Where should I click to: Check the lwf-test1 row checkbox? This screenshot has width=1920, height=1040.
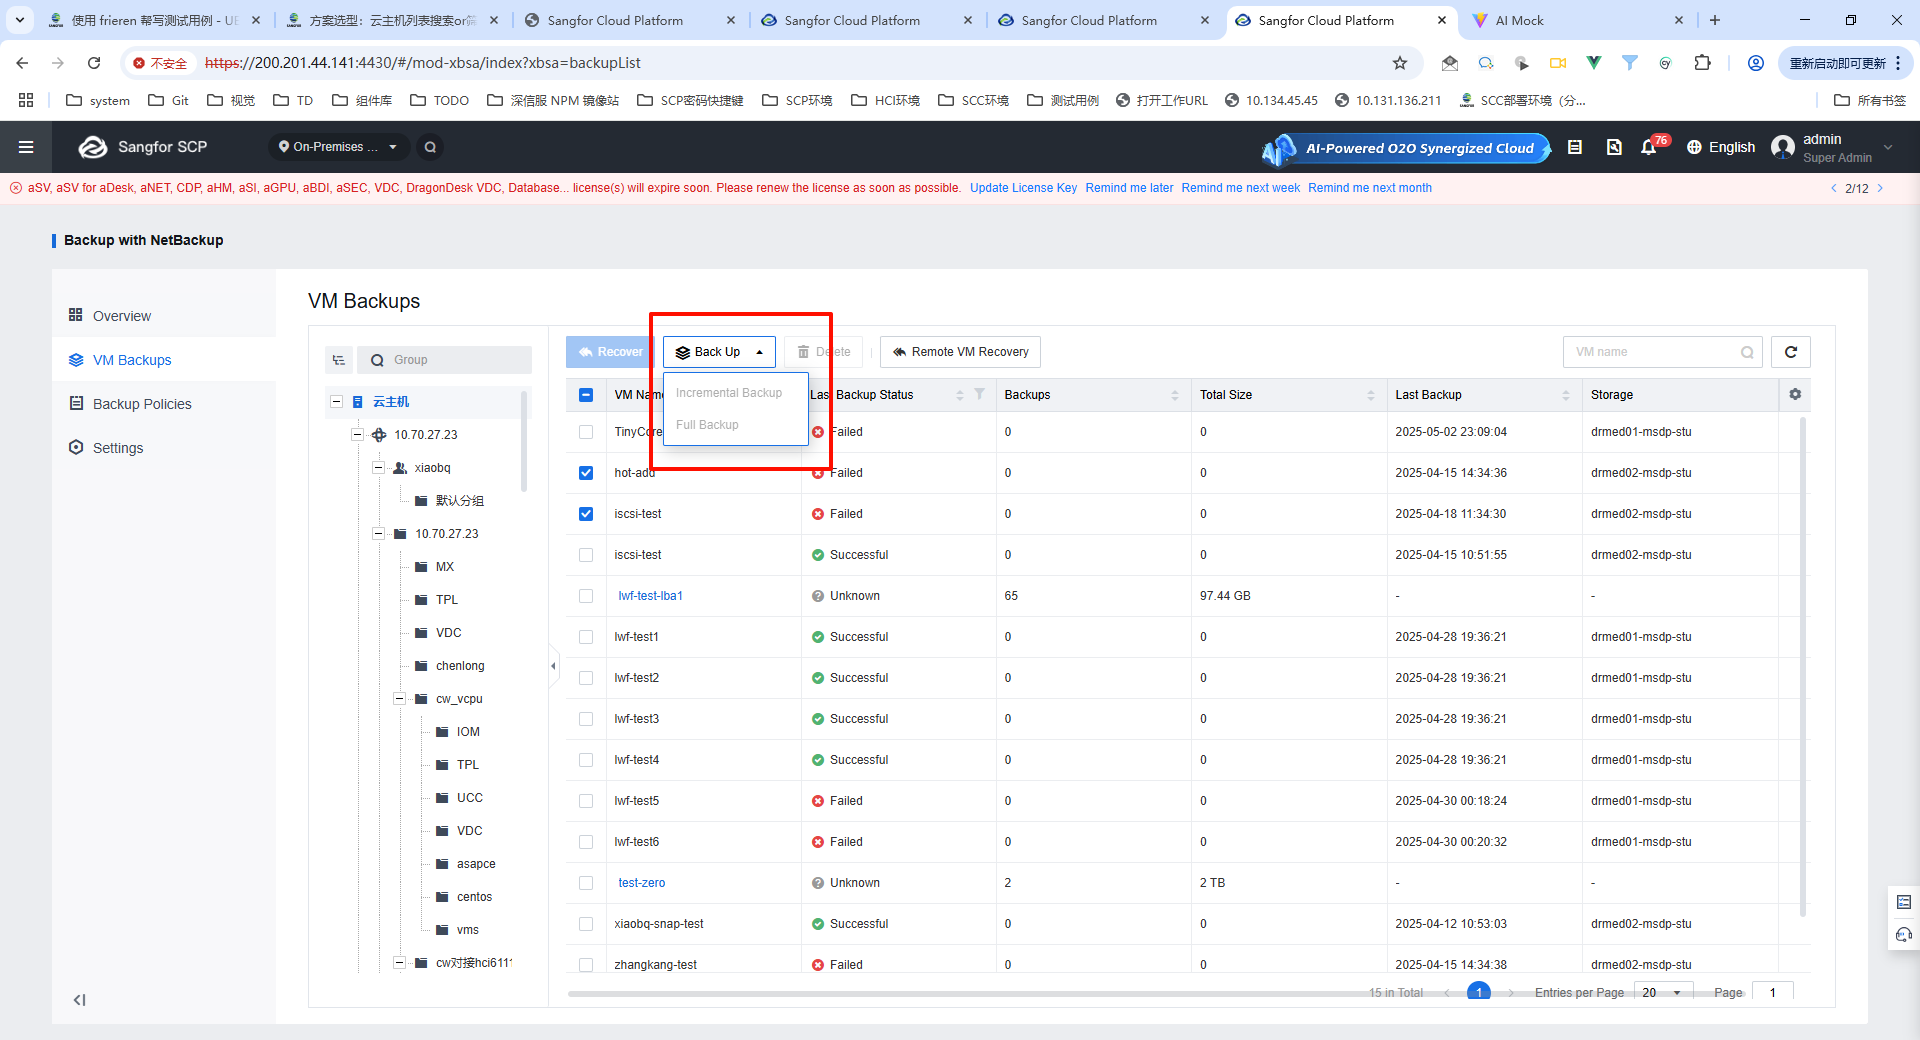[586, 637]
